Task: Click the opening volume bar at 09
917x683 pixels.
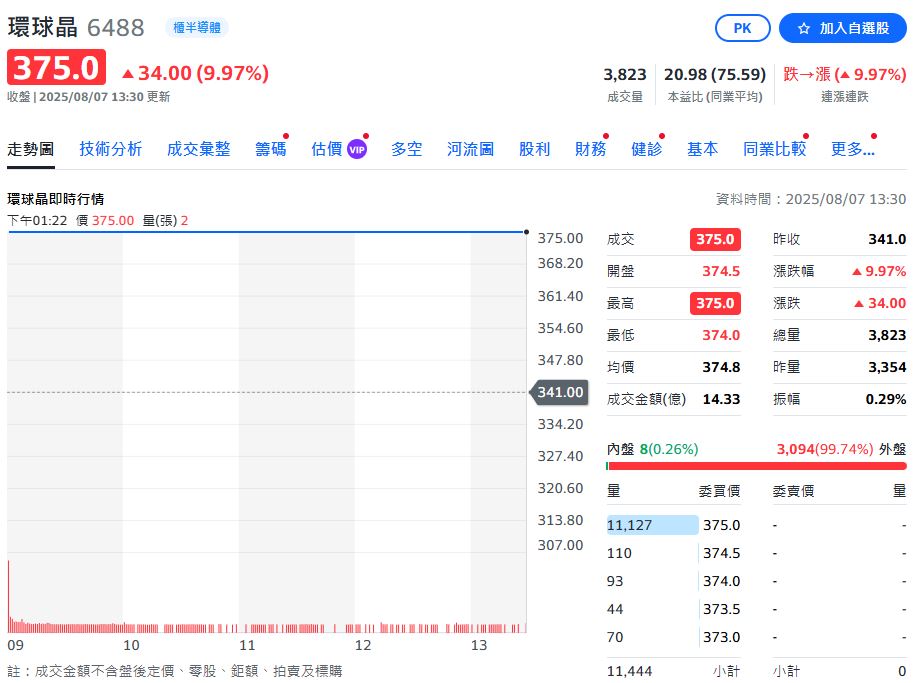Action: [9, 596]
